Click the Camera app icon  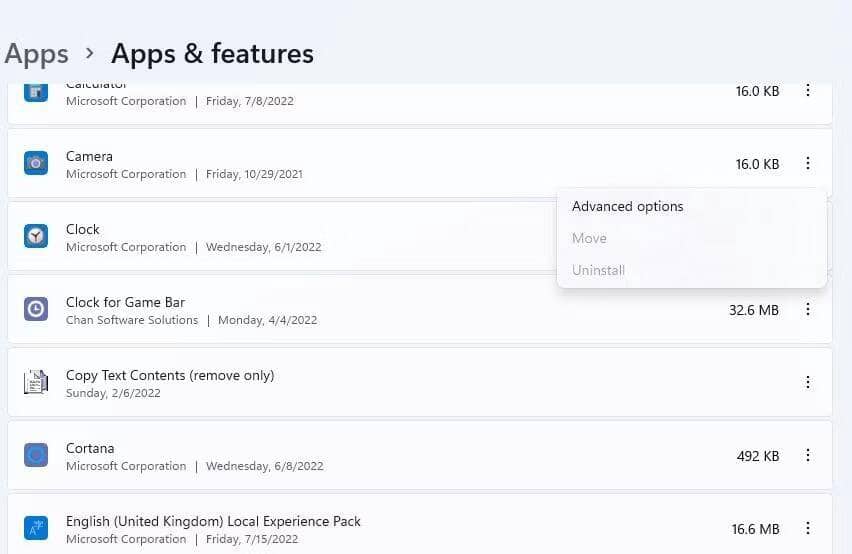[x=36, y=163]
